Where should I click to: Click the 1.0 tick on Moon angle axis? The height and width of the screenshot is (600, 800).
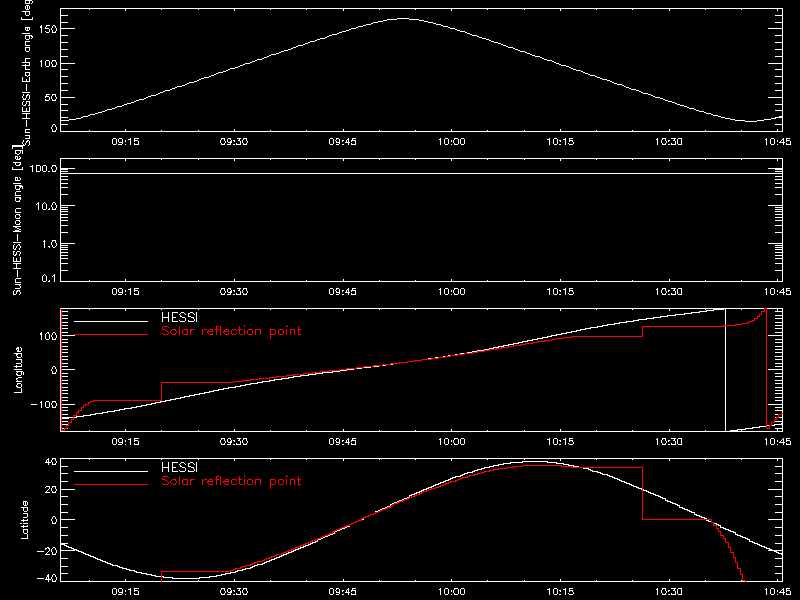tap(49, 244)
